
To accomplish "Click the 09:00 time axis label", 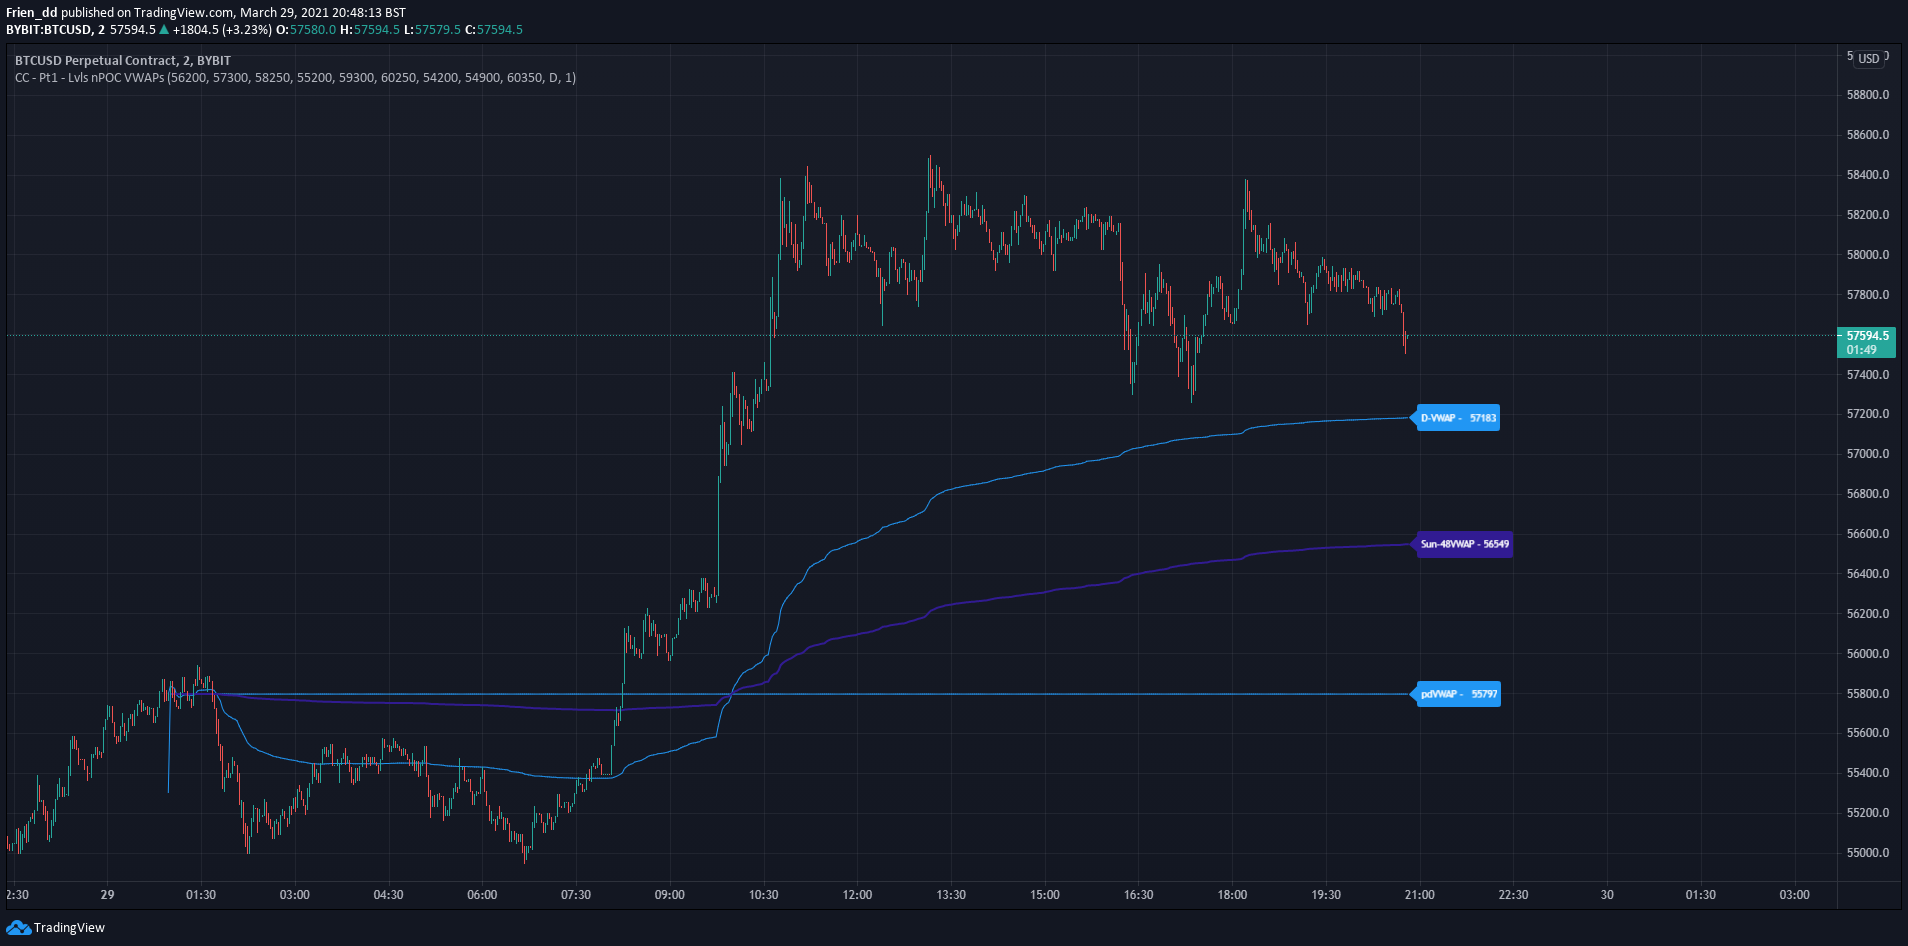I will [x=670, y=895].
